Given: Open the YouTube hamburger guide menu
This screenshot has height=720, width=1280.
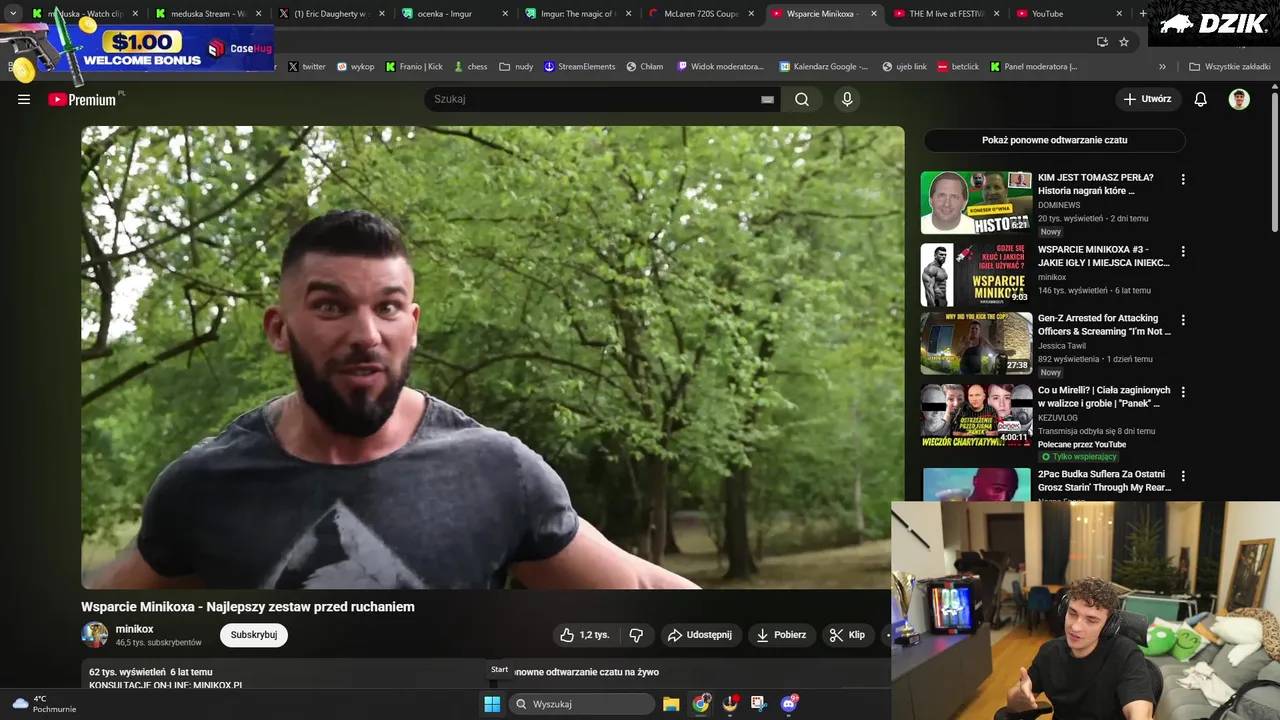Looking at the screenshot, I should coord(24,99).
